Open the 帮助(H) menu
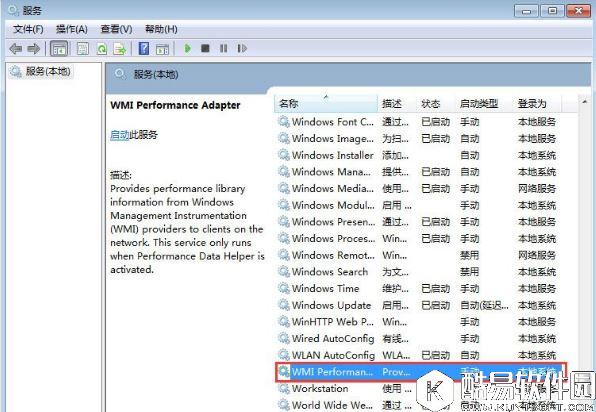 (161, 29)
